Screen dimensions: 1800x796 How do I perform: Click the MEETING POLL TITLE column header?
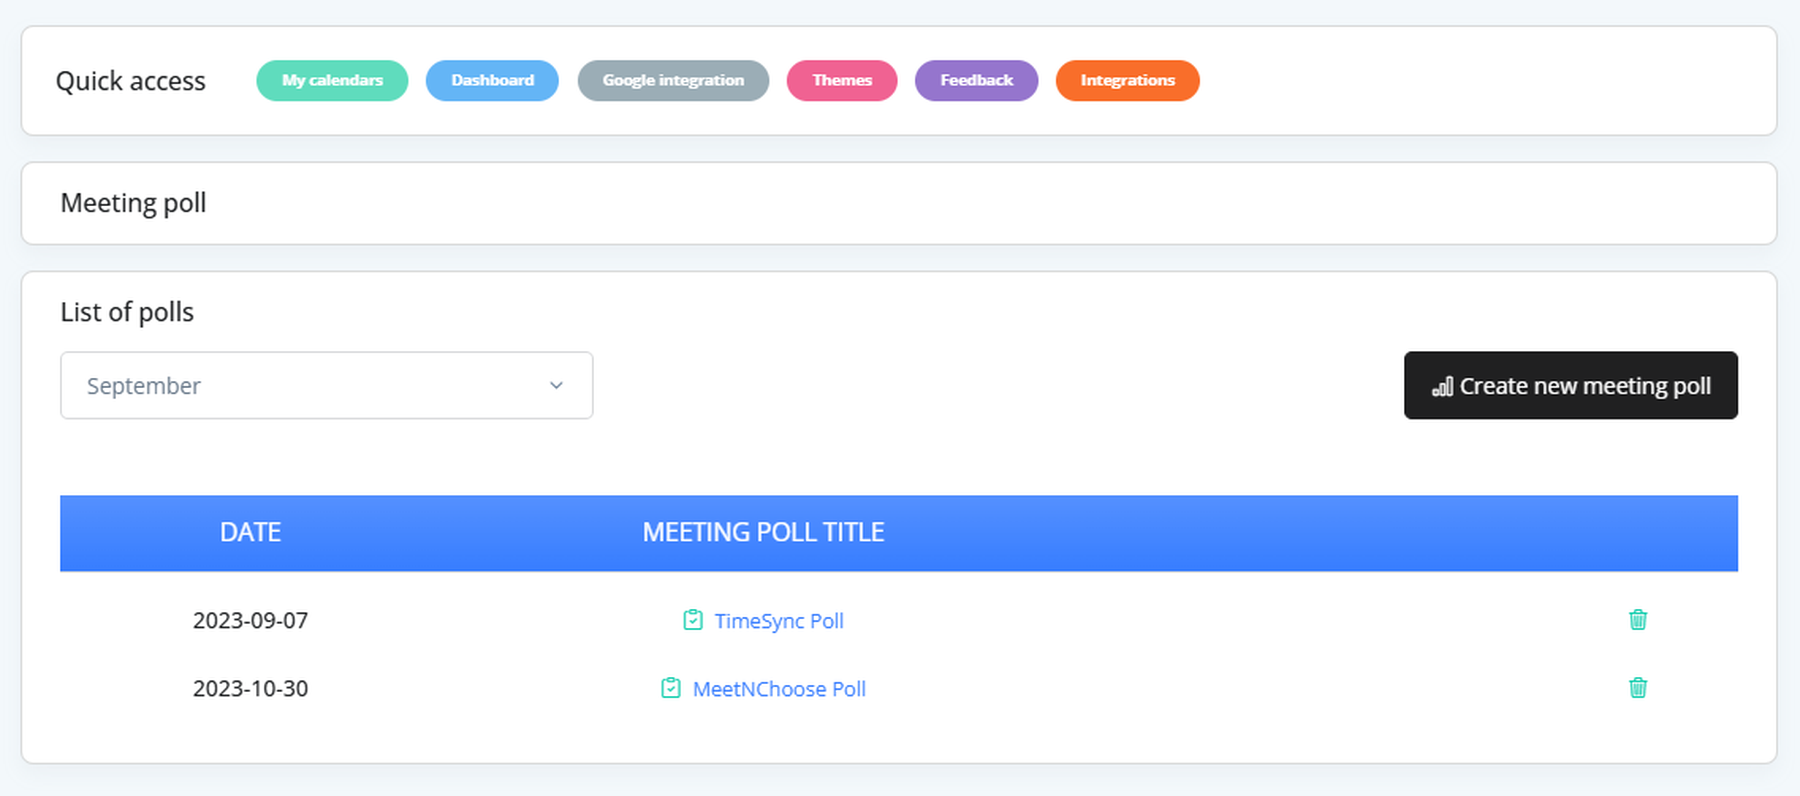click(763, 532)
